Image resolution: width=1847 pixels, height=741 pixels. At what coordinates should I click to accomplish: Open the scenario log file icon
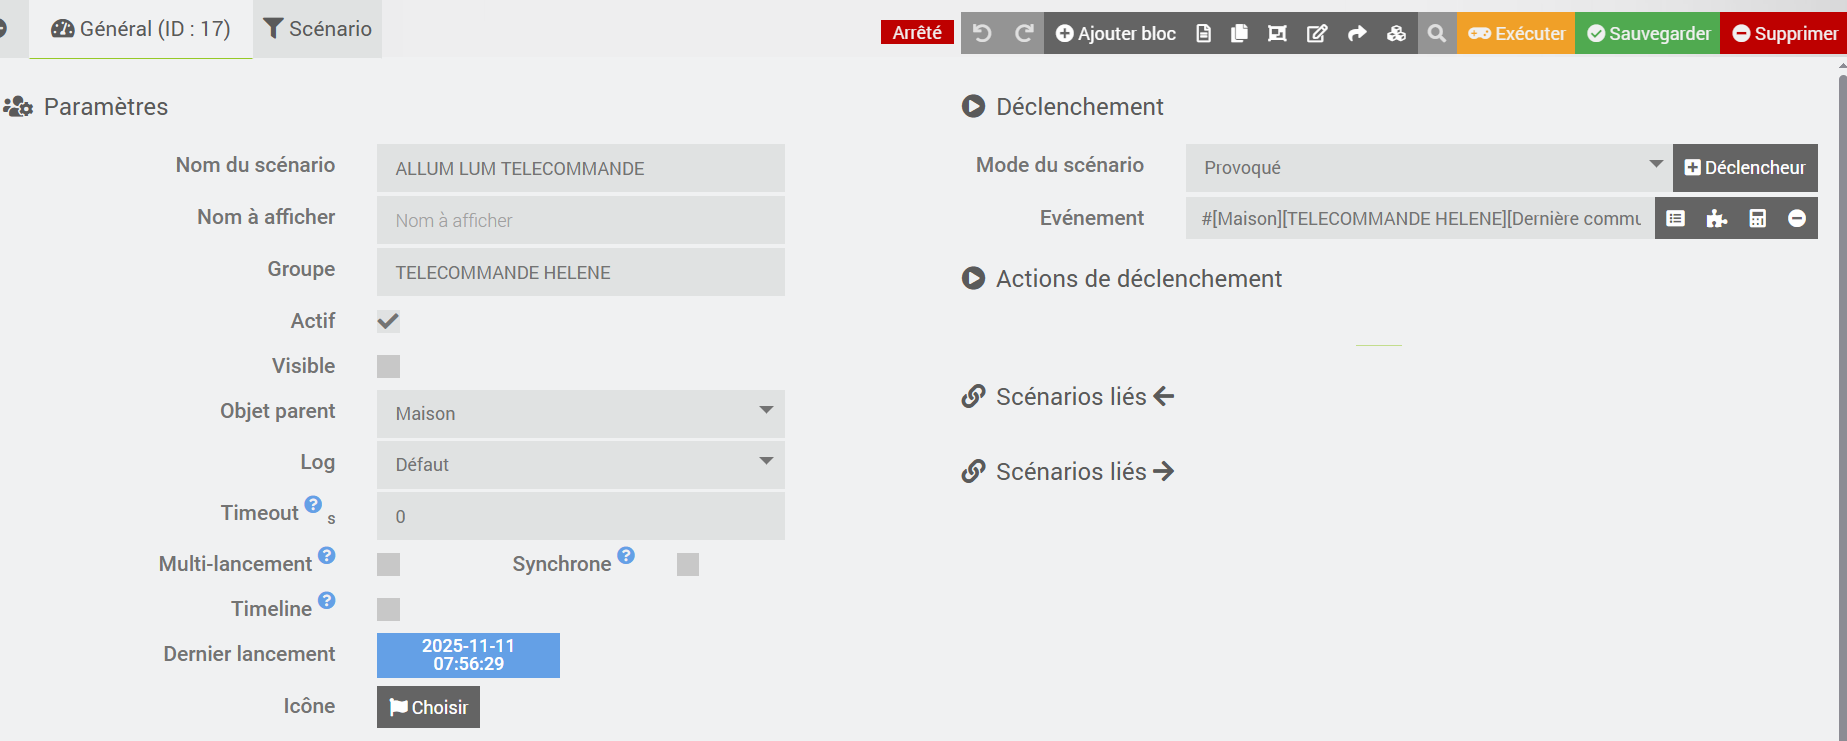[x=1204, y=33]
